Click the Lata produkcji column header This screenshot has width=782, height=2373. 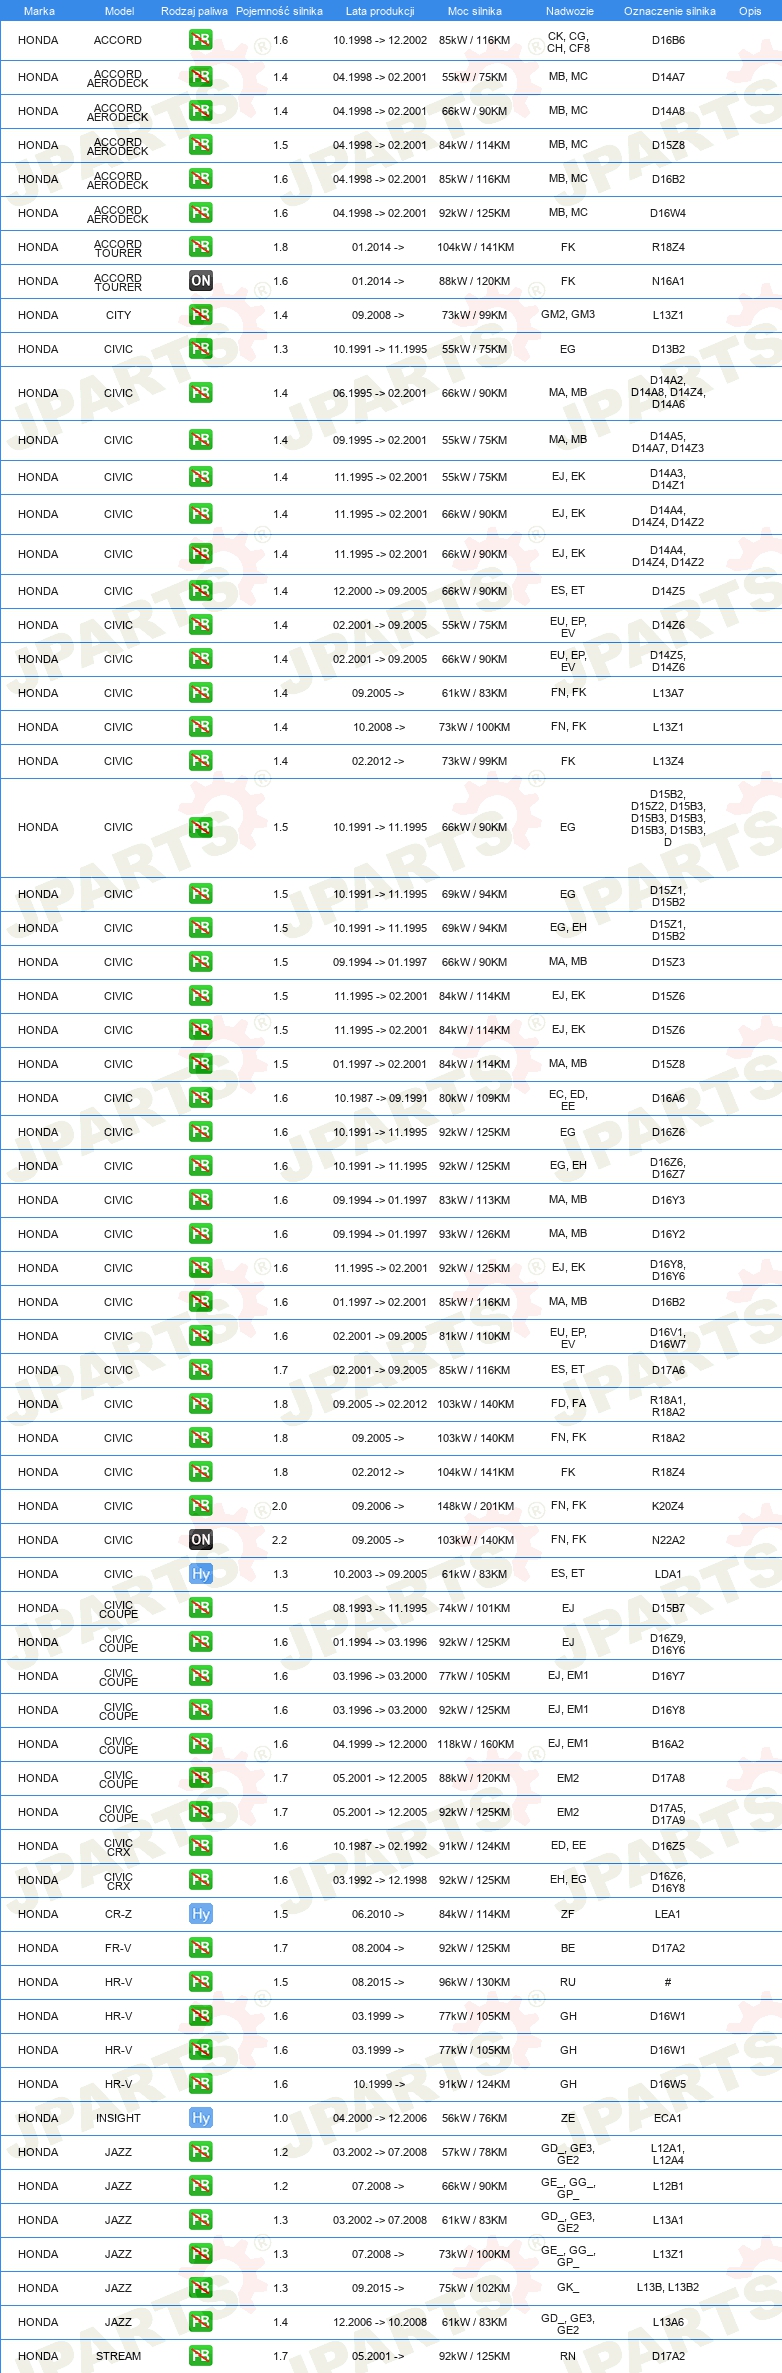(x=380, y=11)
